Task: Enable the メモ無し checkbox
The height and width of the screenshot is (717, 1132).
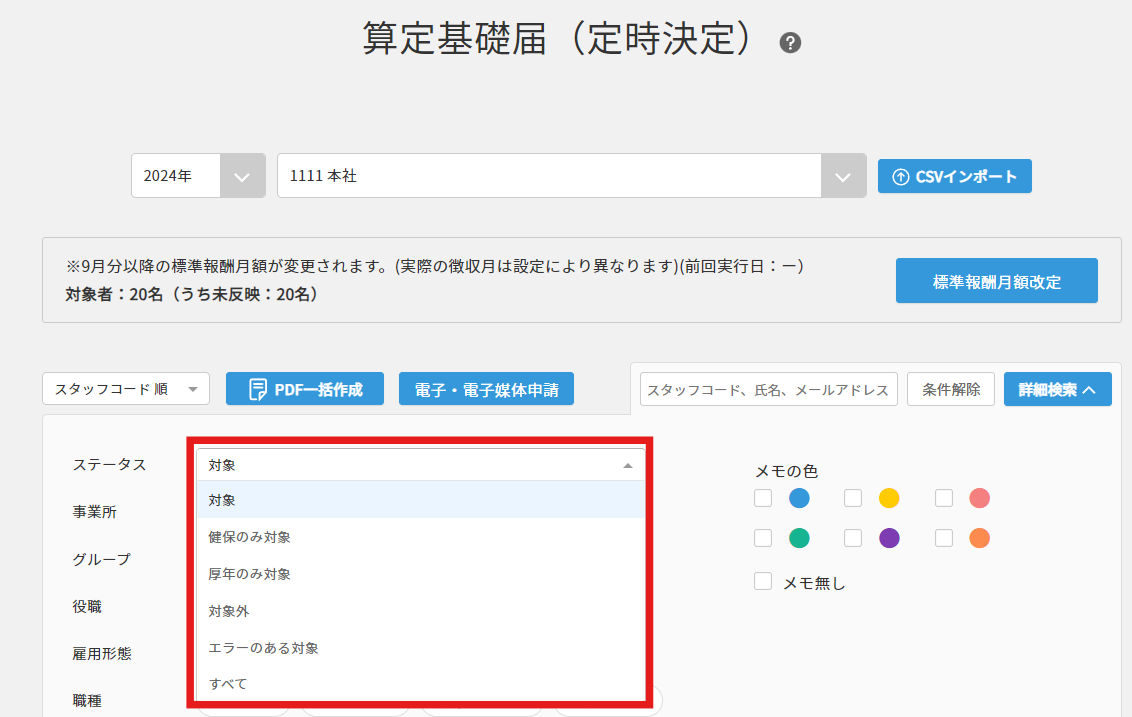Action: pyautogui.click(x=763, y=582)
